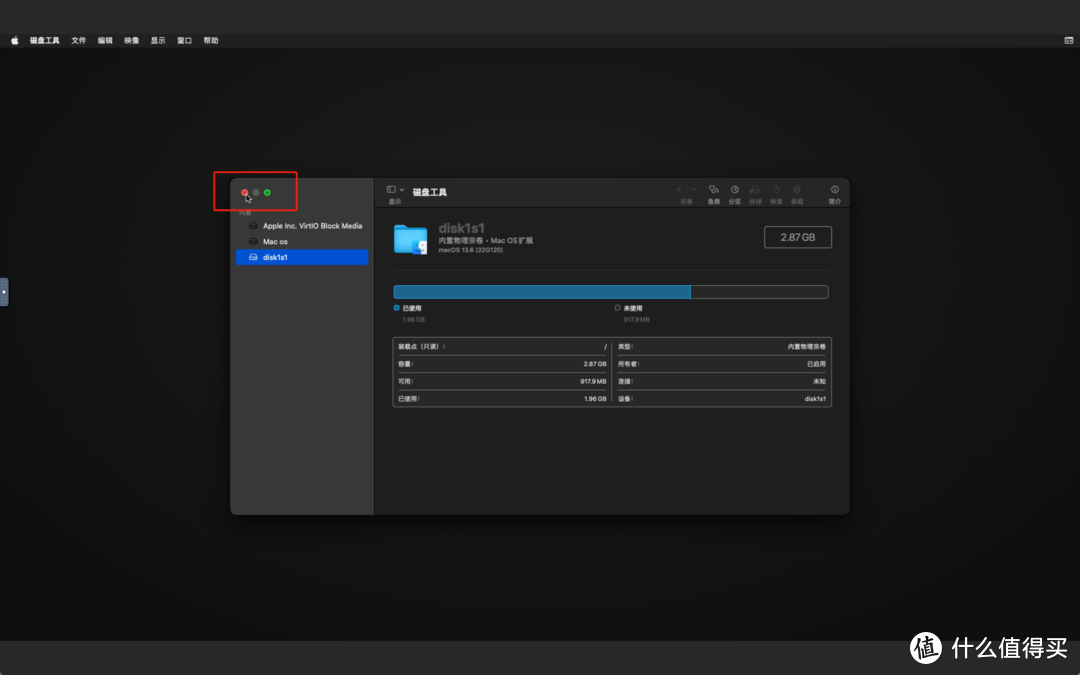Click the Erase (抹掉) toolbar icon

tap(755, 189)
